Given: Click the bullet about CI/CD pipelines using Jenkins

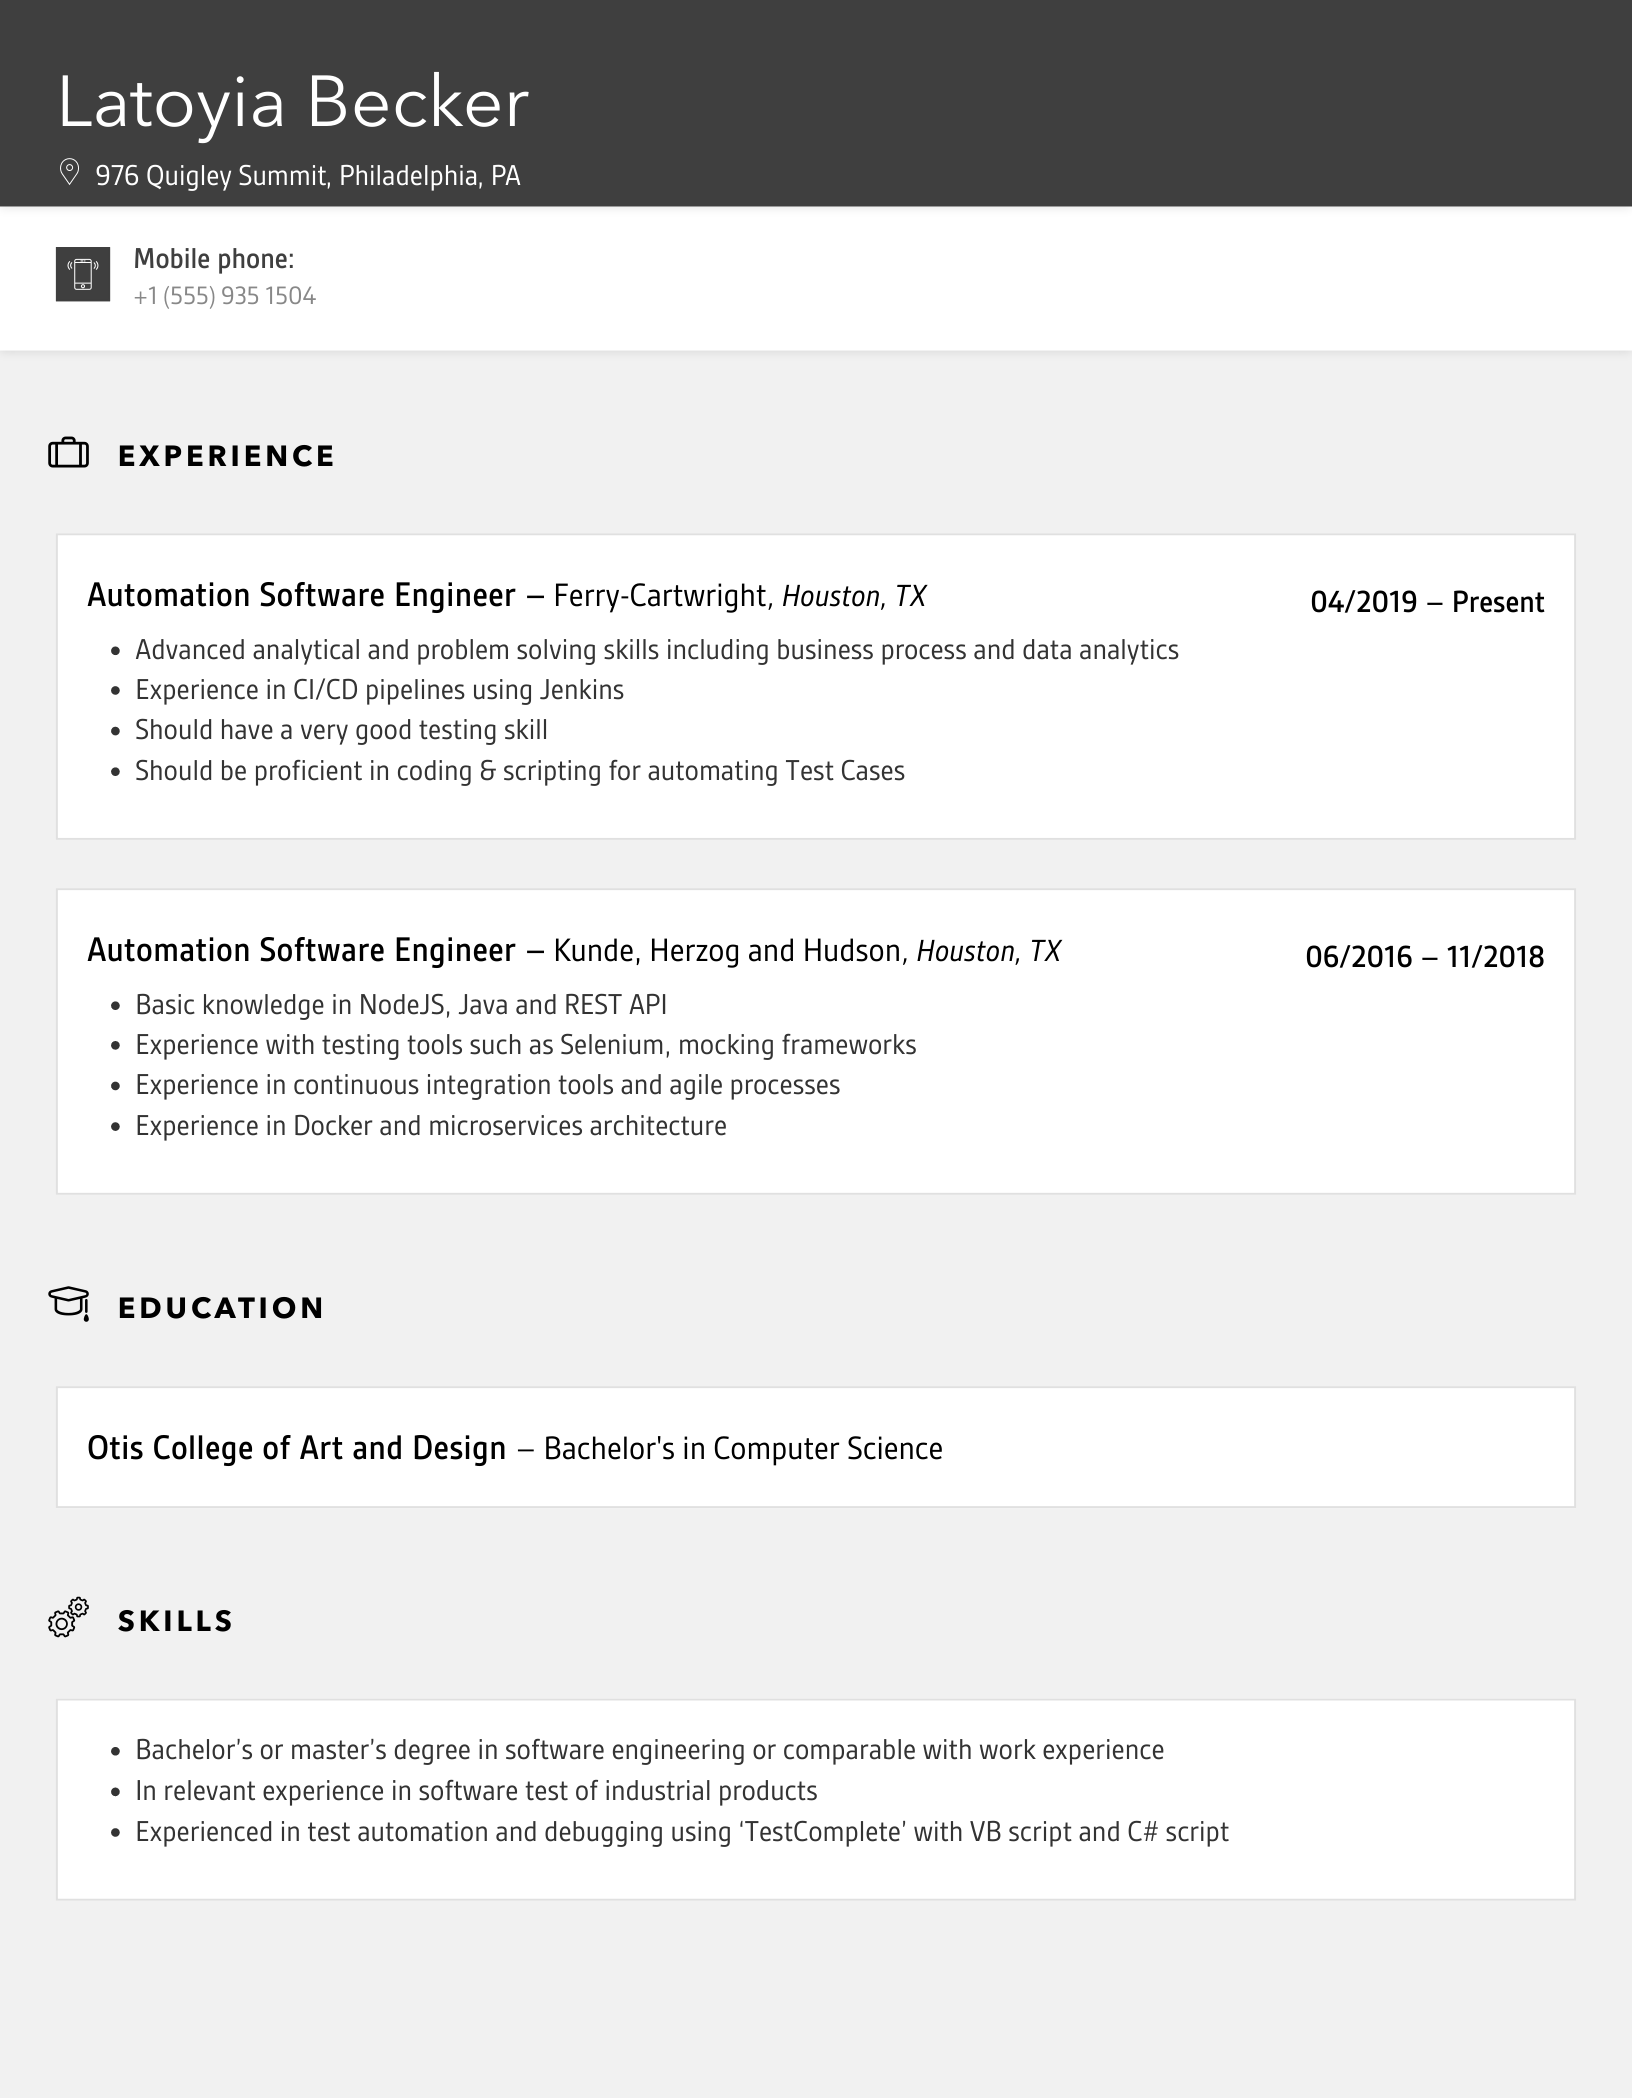Looking at the screenshot, I should click(x=379, y=690).
